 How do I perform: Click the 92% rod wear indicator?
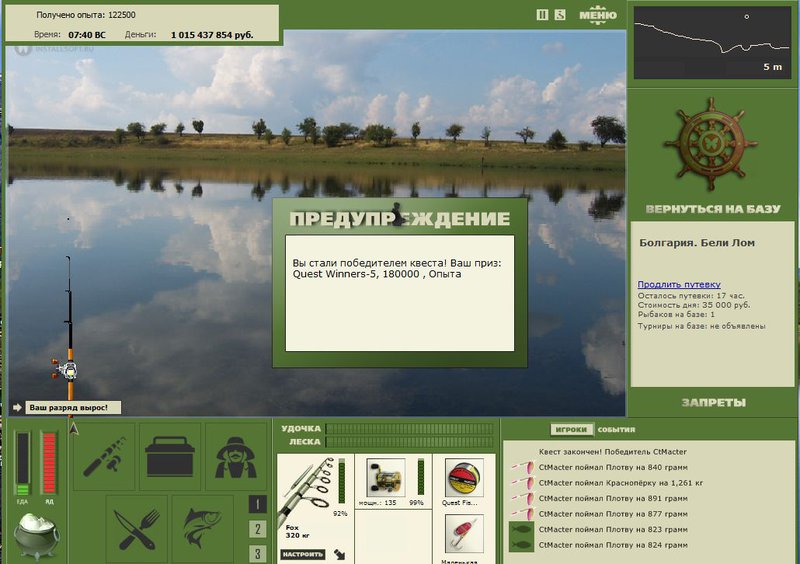[341, 482]
